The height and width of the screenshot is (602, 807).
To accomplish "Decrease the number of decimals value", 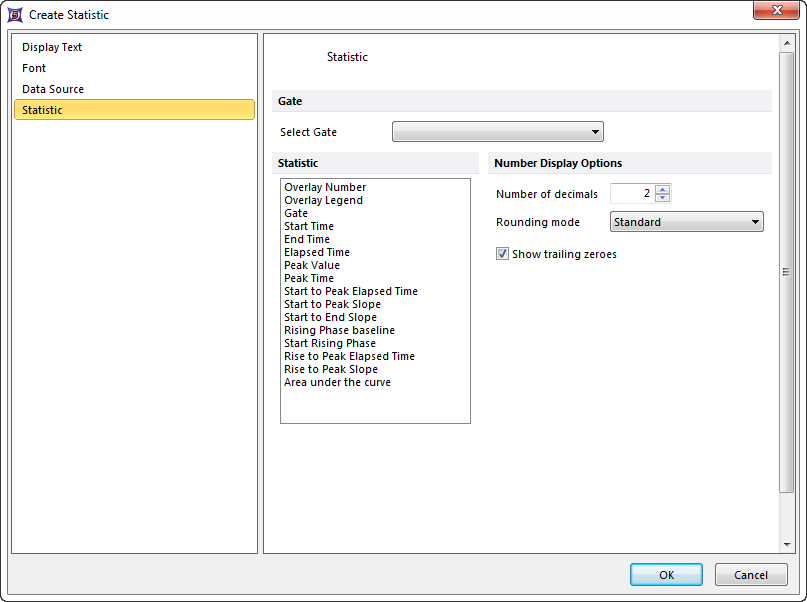I will [663, 198].
